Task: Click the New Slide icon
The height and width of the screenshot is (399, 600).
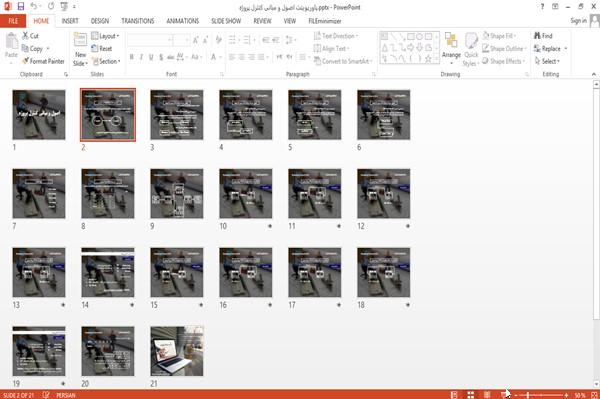Action: (80, 40)
